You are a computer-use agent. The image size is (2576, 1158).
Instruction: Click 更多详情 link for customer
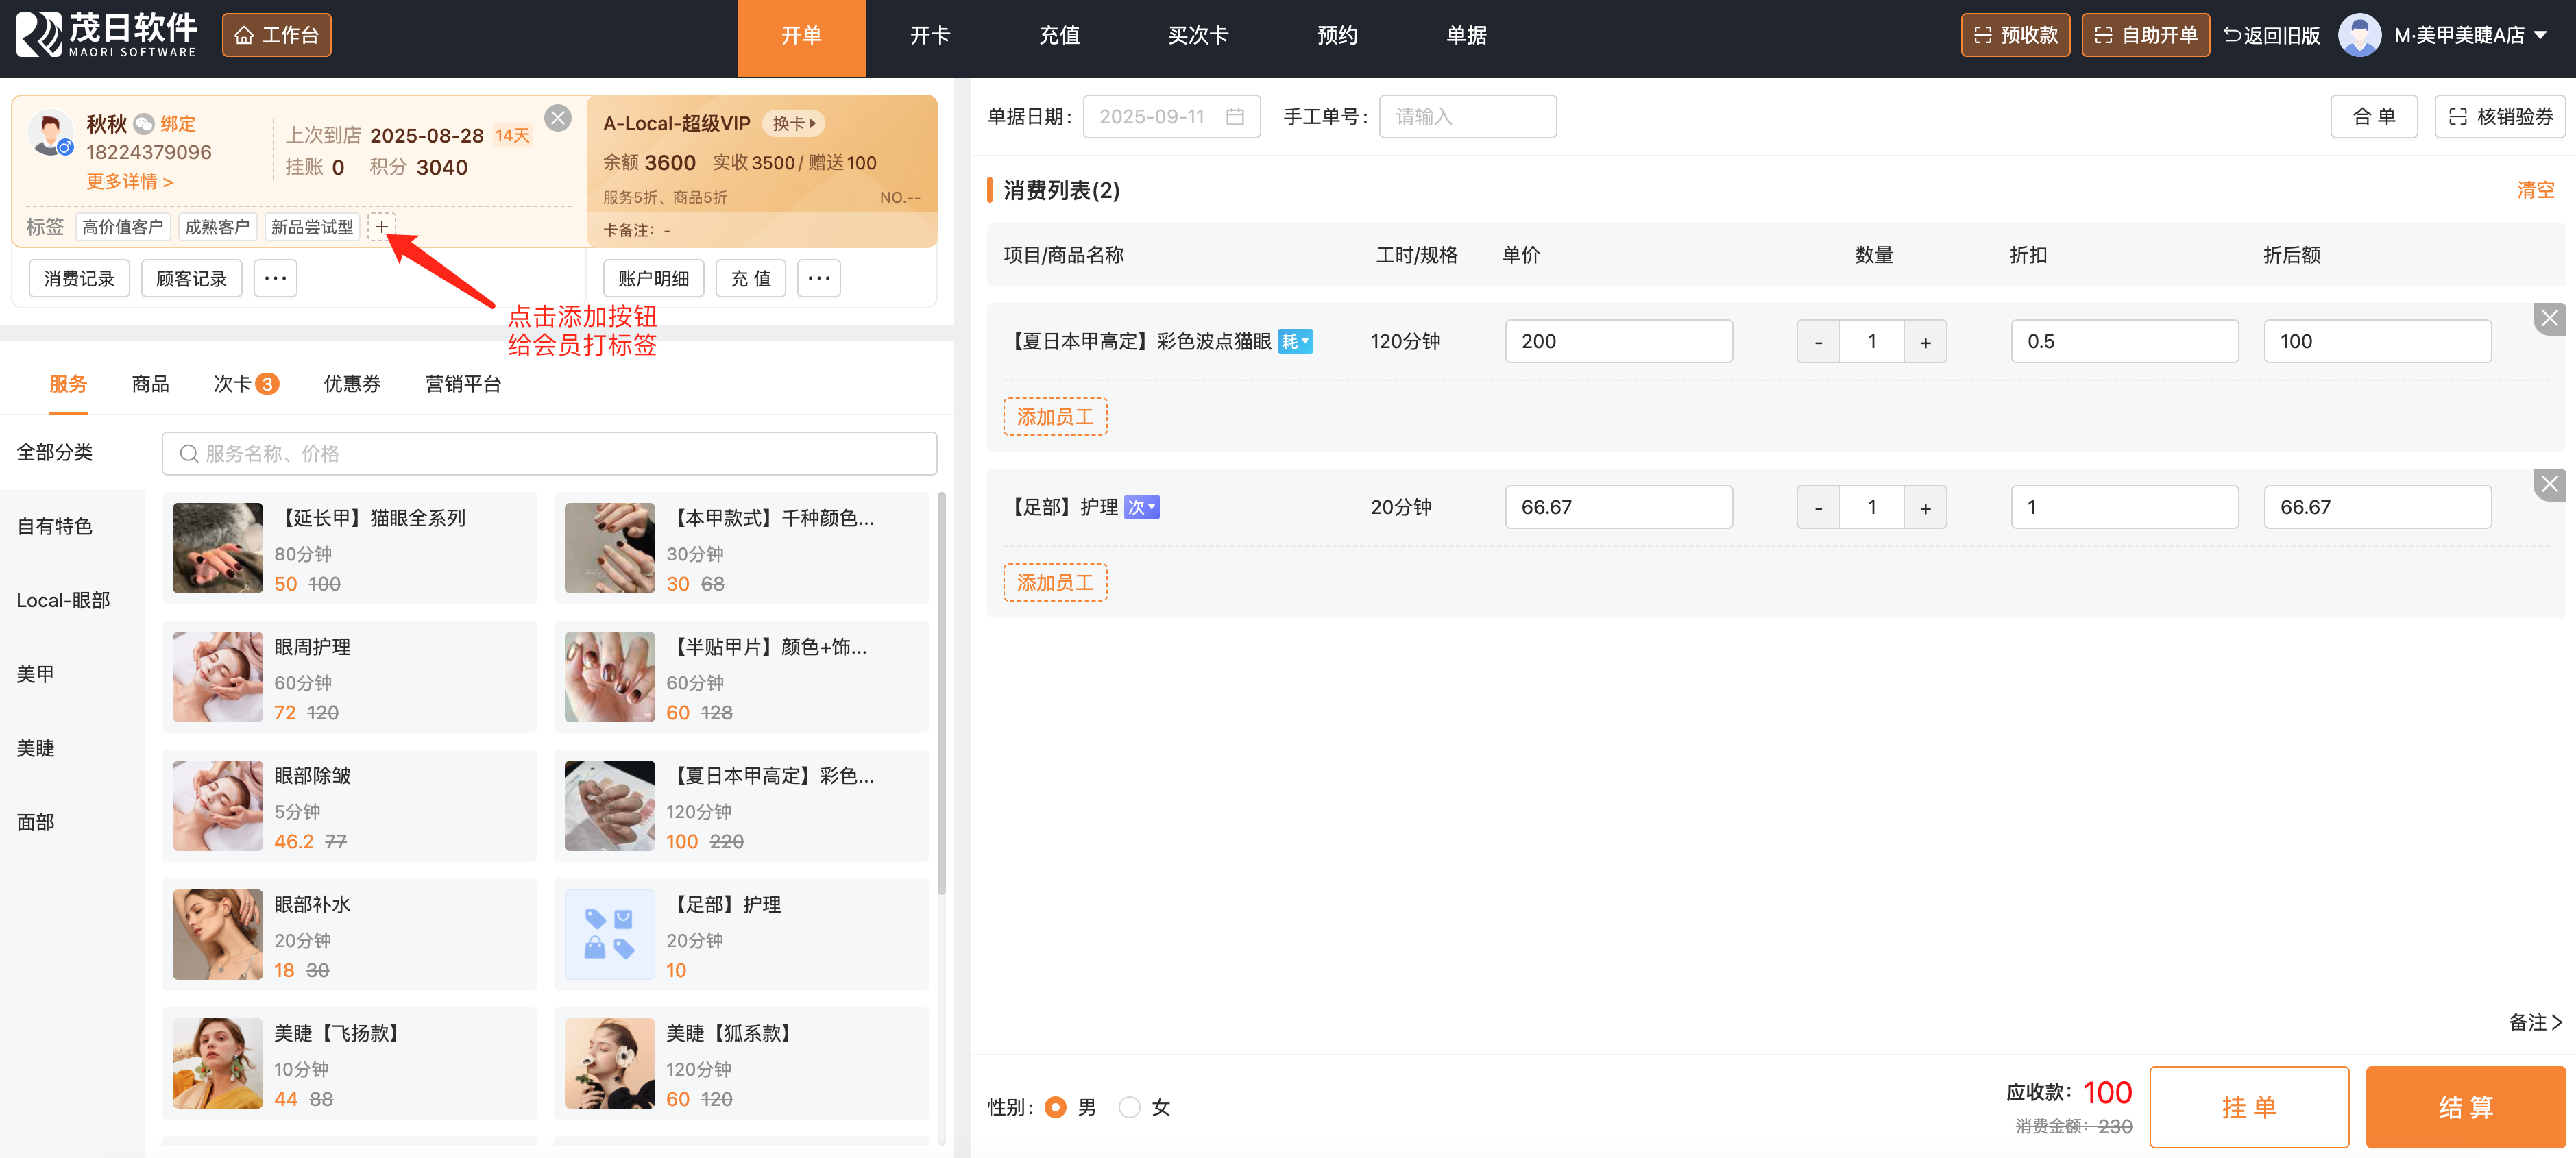[x=129, y=181]
